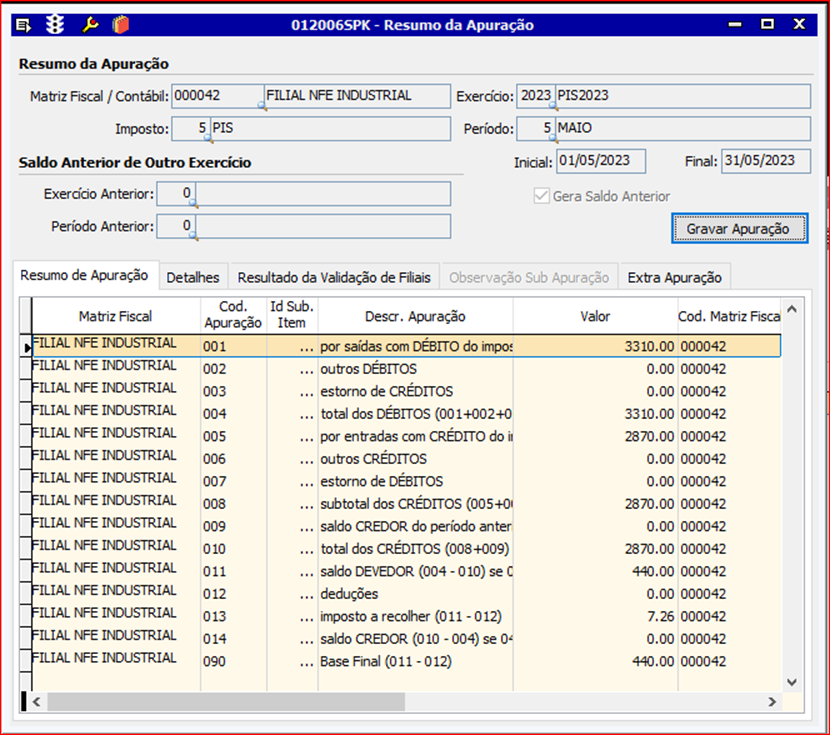The width and height of the screenshot is (830, 735).
Task: Select the row for imposto a recolher
Action: coord(410,616)
